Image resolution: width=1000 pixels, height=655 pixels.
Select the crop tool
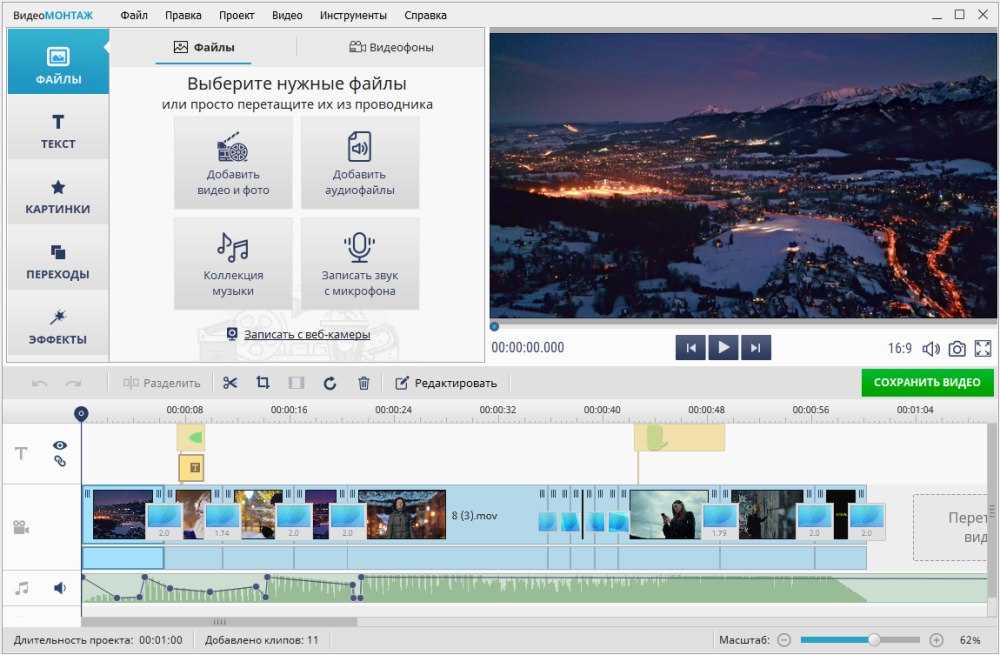263,383
